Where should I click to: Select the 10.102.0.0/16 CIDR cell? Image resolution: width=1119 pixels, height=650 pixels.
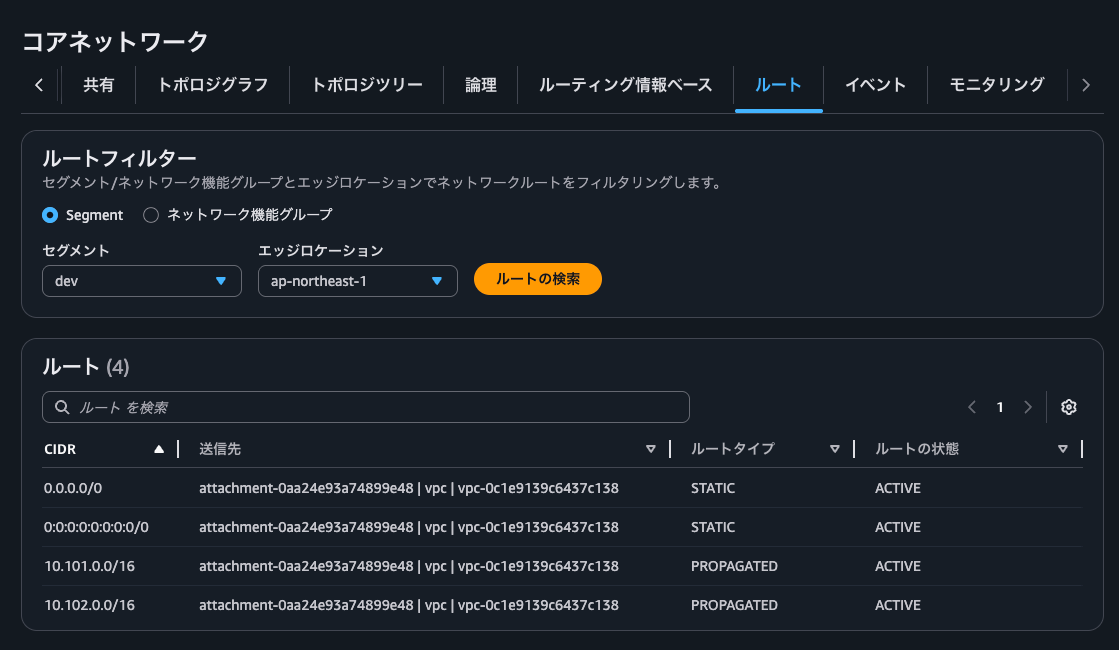[89, 605]
